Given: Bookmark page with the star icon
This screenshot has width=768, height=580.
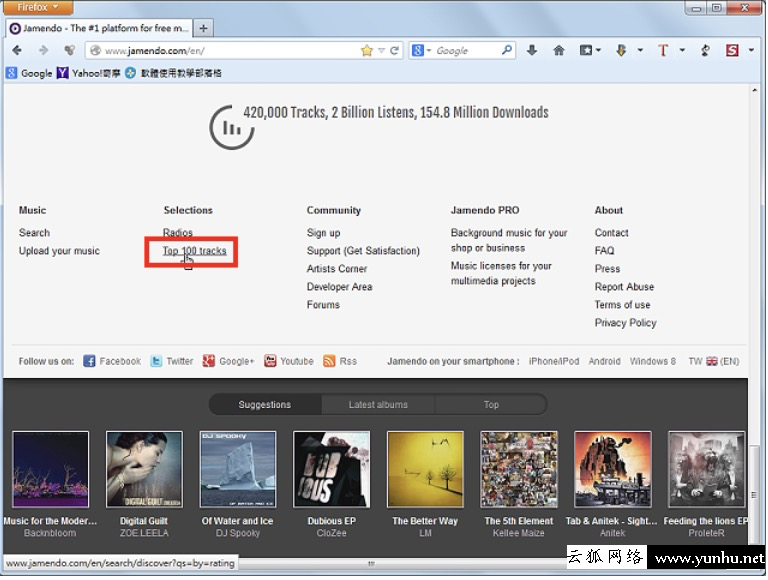Looking at the screenshot, I should pos(366,50).
